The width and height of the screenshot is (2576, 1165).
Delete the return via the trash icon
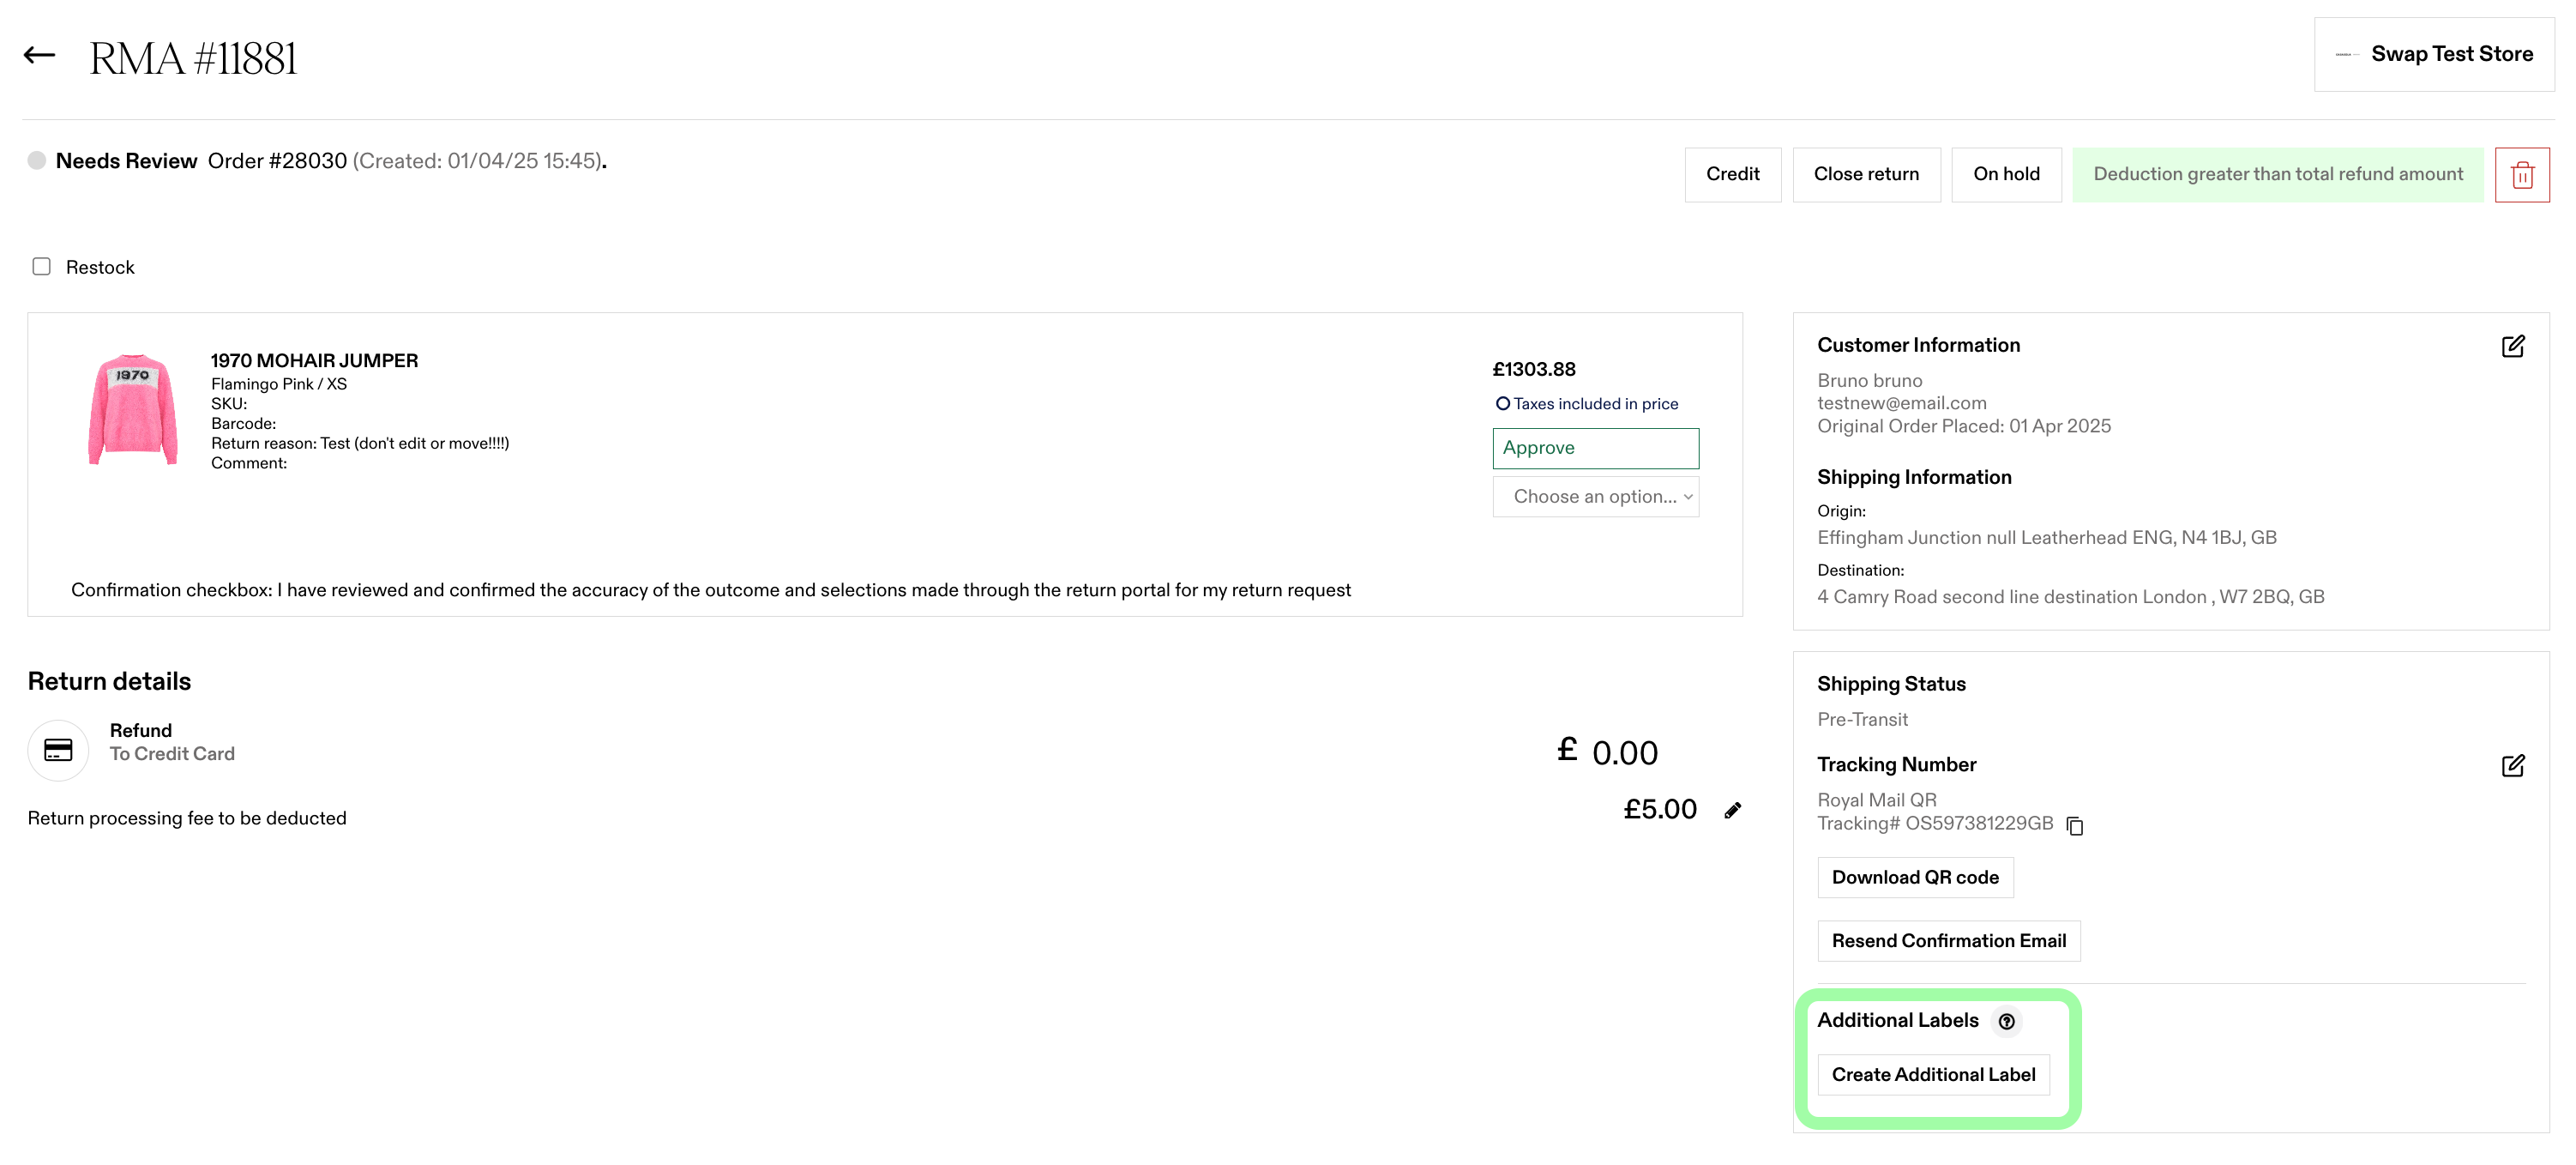coord(2521,175)
